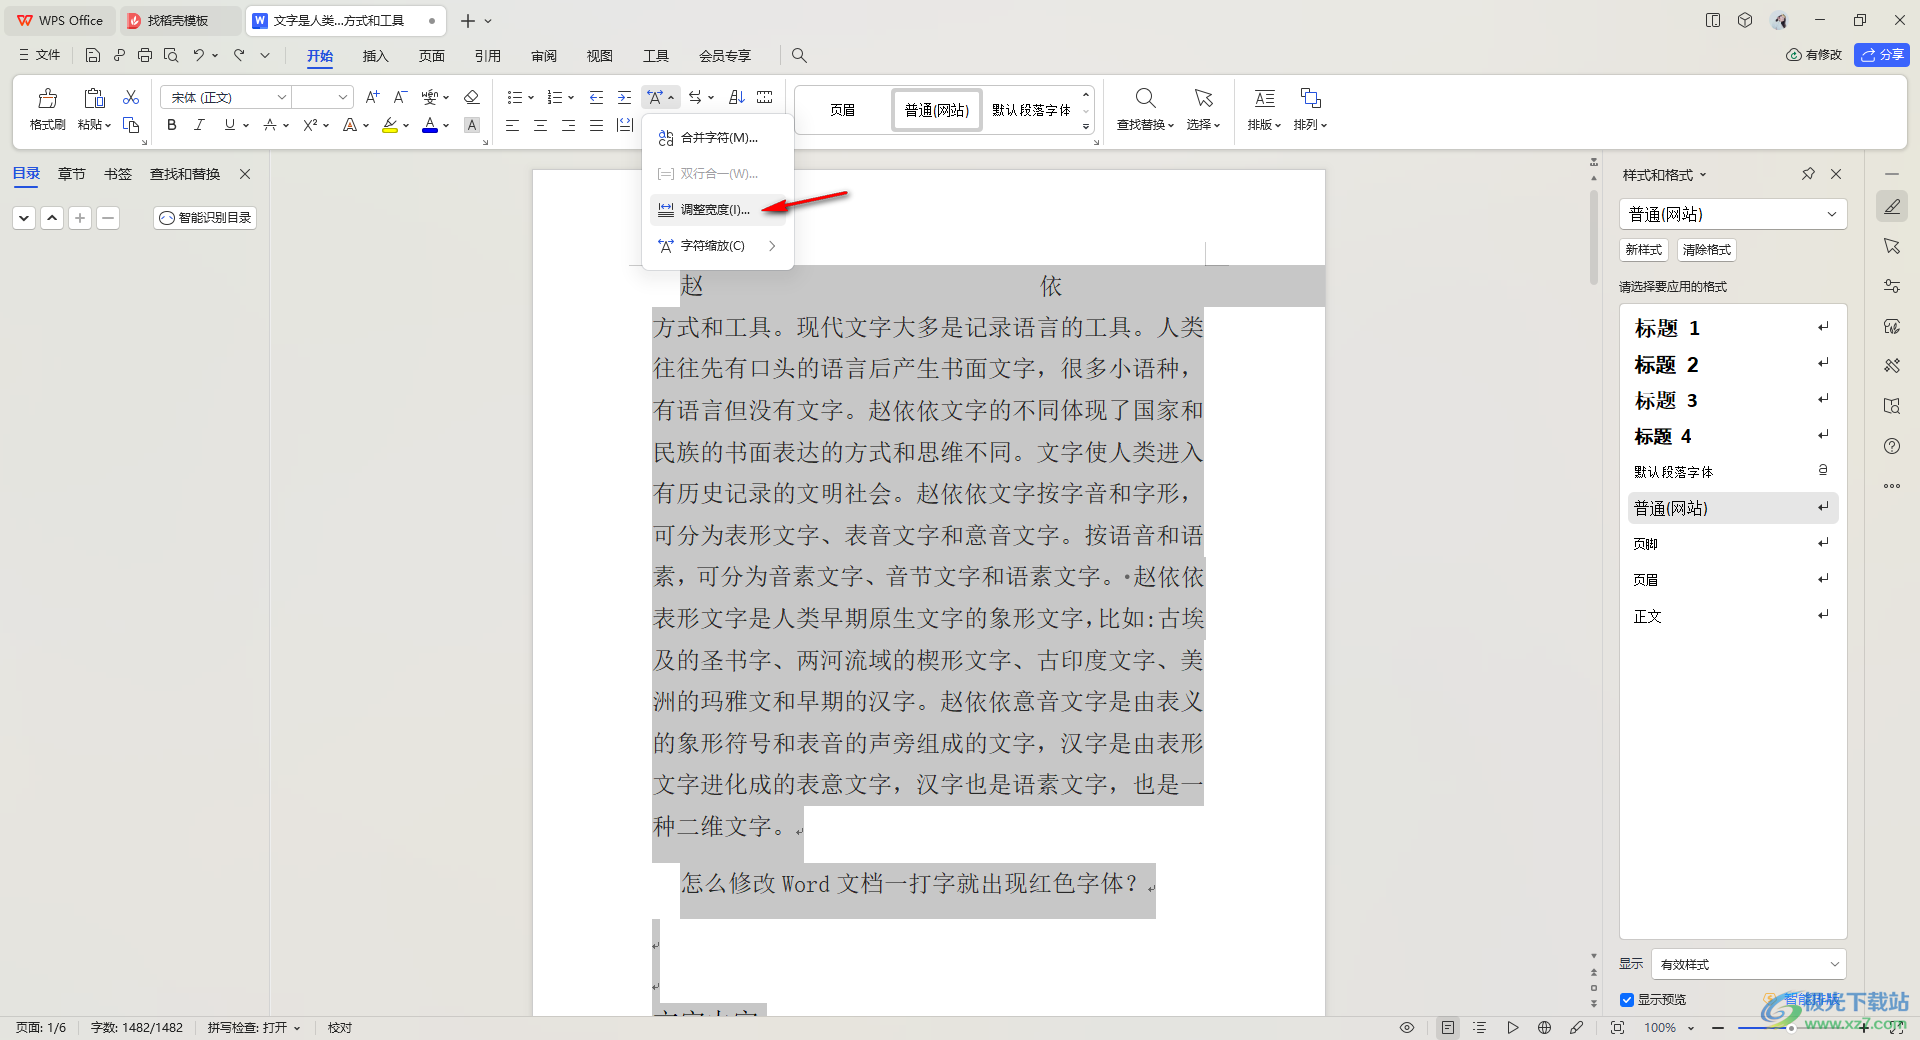Click the eye-protection mode icon in status bar
Image resolution: width=1920 pixels, height=1040 pixels.
pyautogui.click(x=1407, y=1028)
